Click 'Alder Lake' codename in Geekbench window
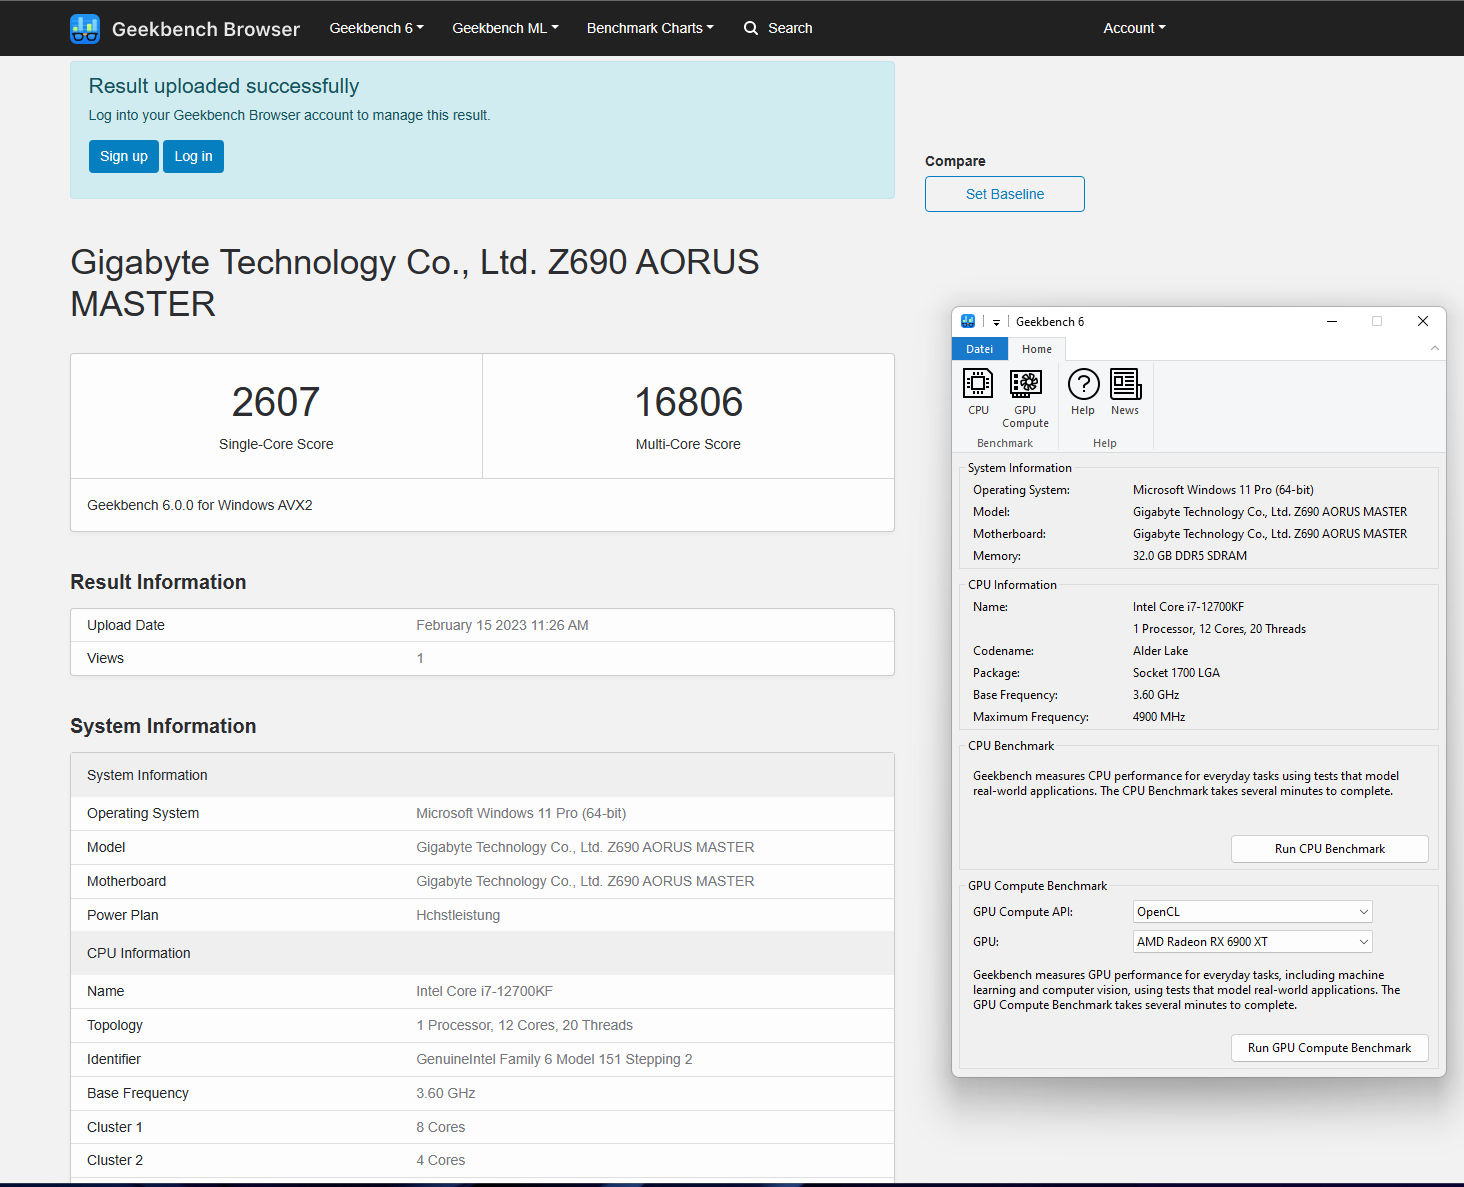1464x1187 pixels. click(x=1161, y=651)
